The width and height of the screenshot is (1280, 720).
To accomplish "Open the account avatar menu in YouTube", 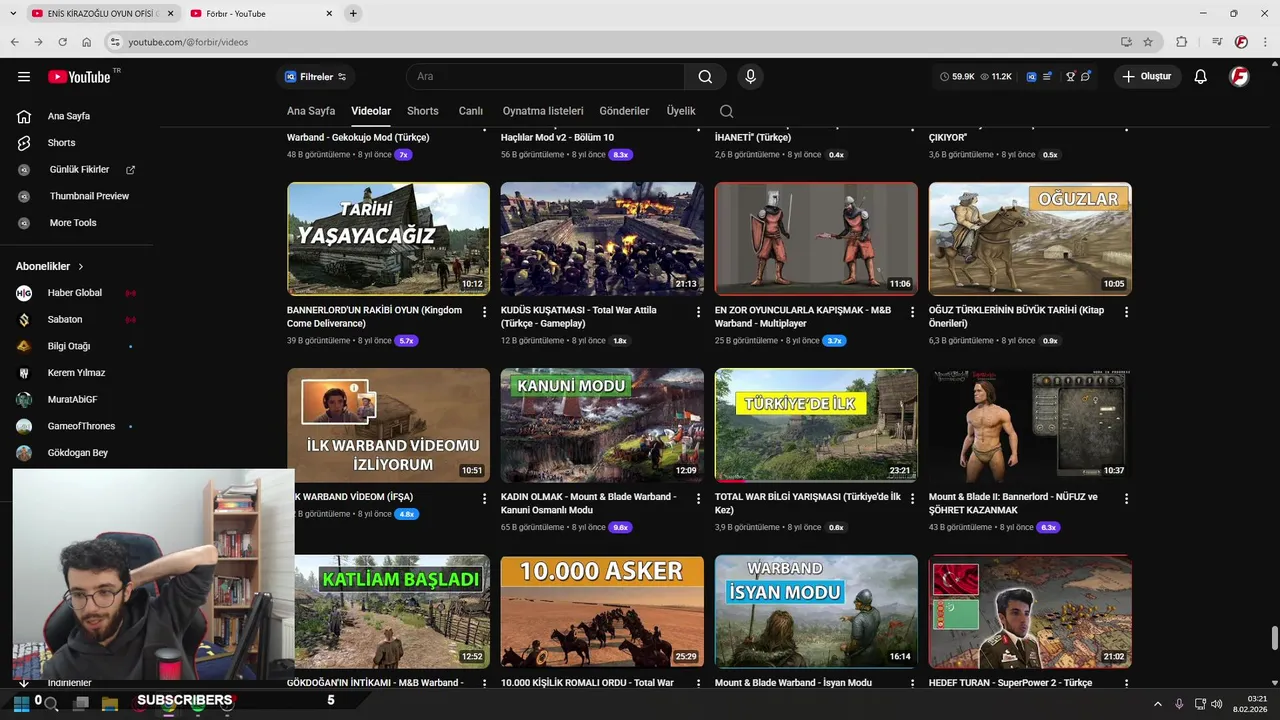I will click(x=1239, y=77).
